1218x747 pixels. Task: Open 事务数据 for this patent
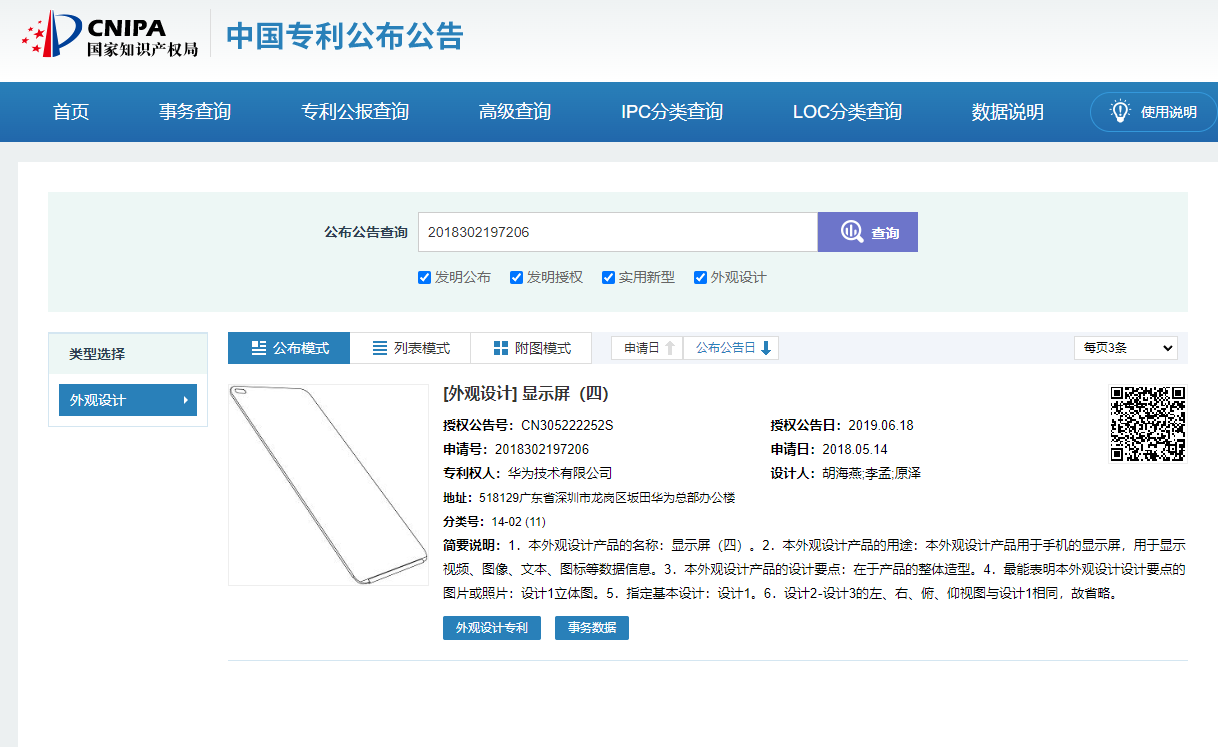coord(592,628)
